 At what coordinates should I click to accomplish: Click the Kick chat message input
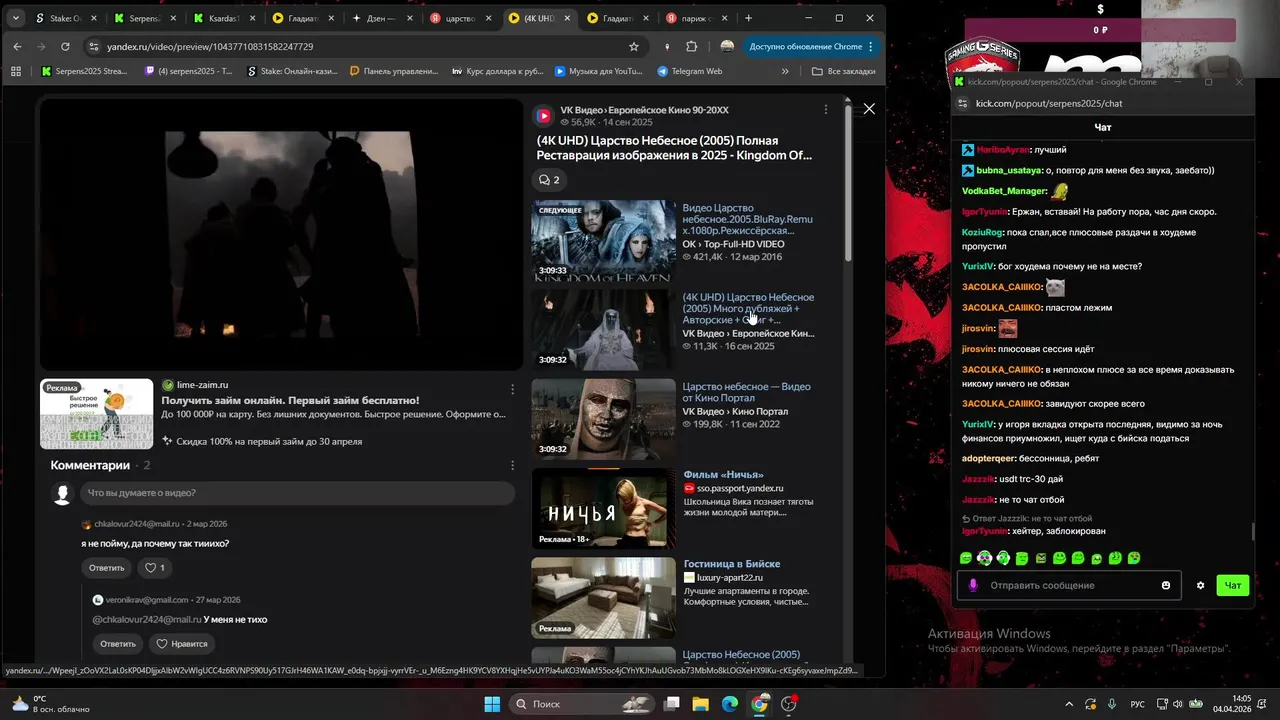(1071, 585)
